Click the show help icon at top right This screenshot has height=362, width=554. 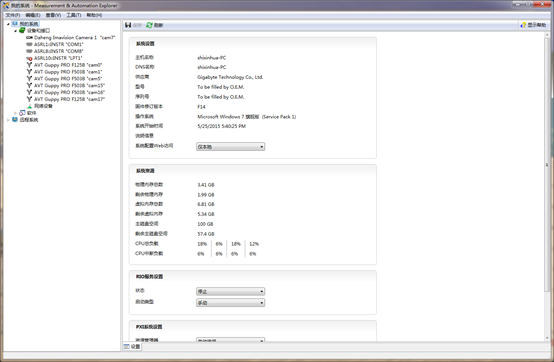[523, 25]
